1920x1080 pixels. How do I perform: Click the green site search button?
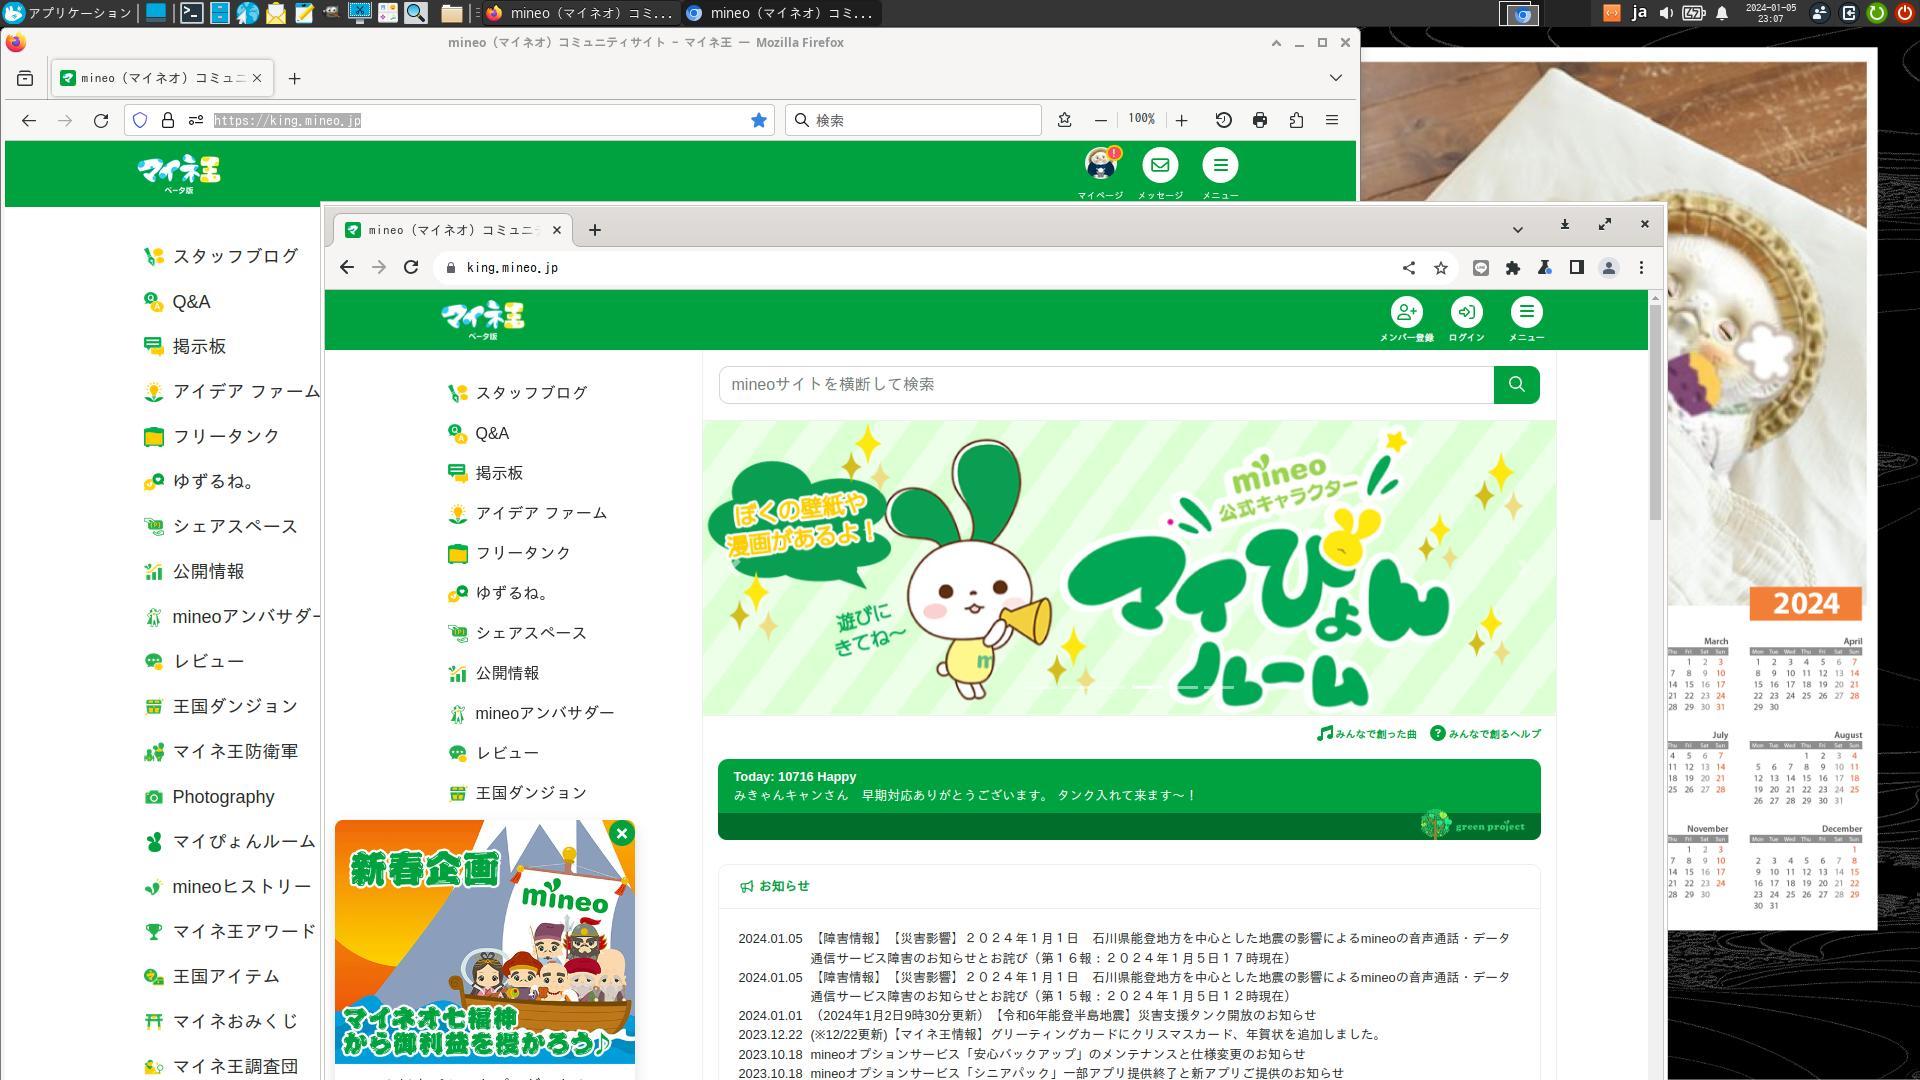coord(1516,385)
